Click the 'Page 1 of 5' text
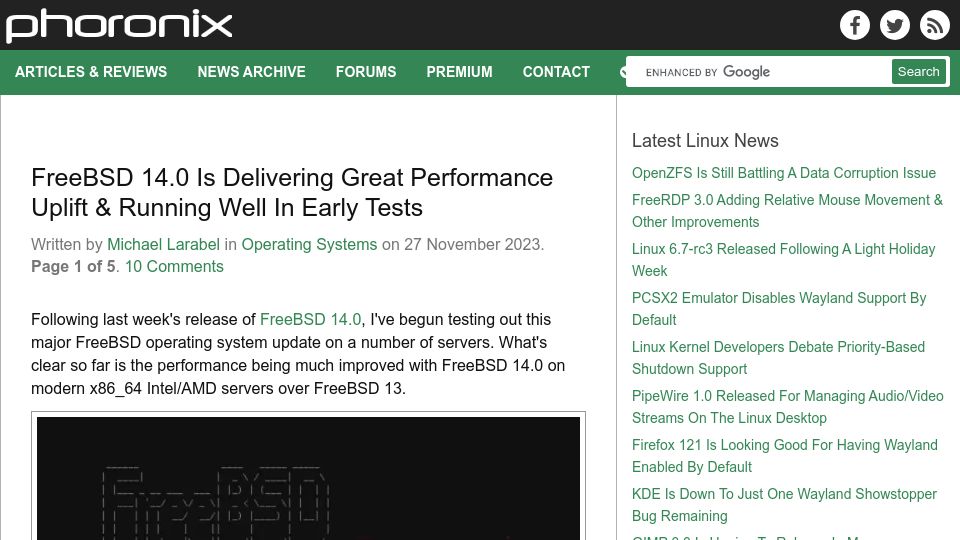The width and height of the screenshot is (960, 540). [73, 266]
